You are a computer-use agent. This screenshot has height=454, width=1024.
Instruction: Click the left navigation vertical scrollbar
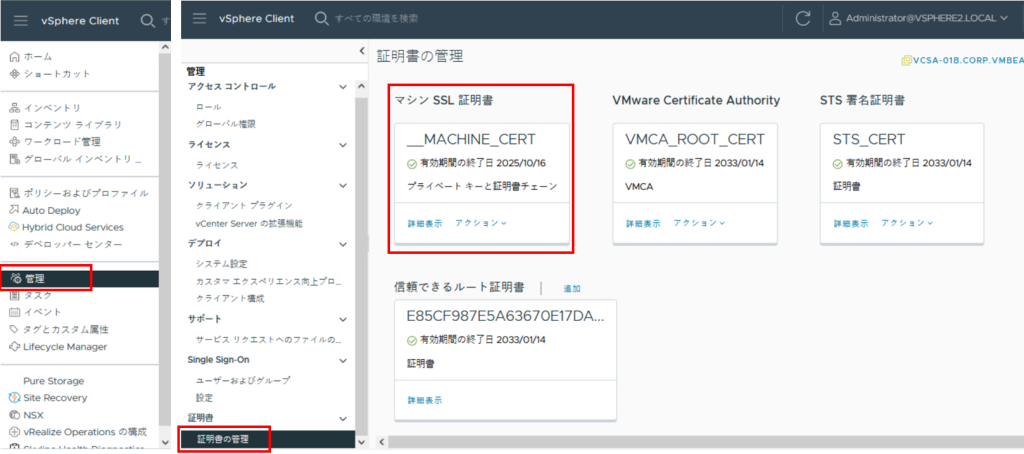[165, 242]
